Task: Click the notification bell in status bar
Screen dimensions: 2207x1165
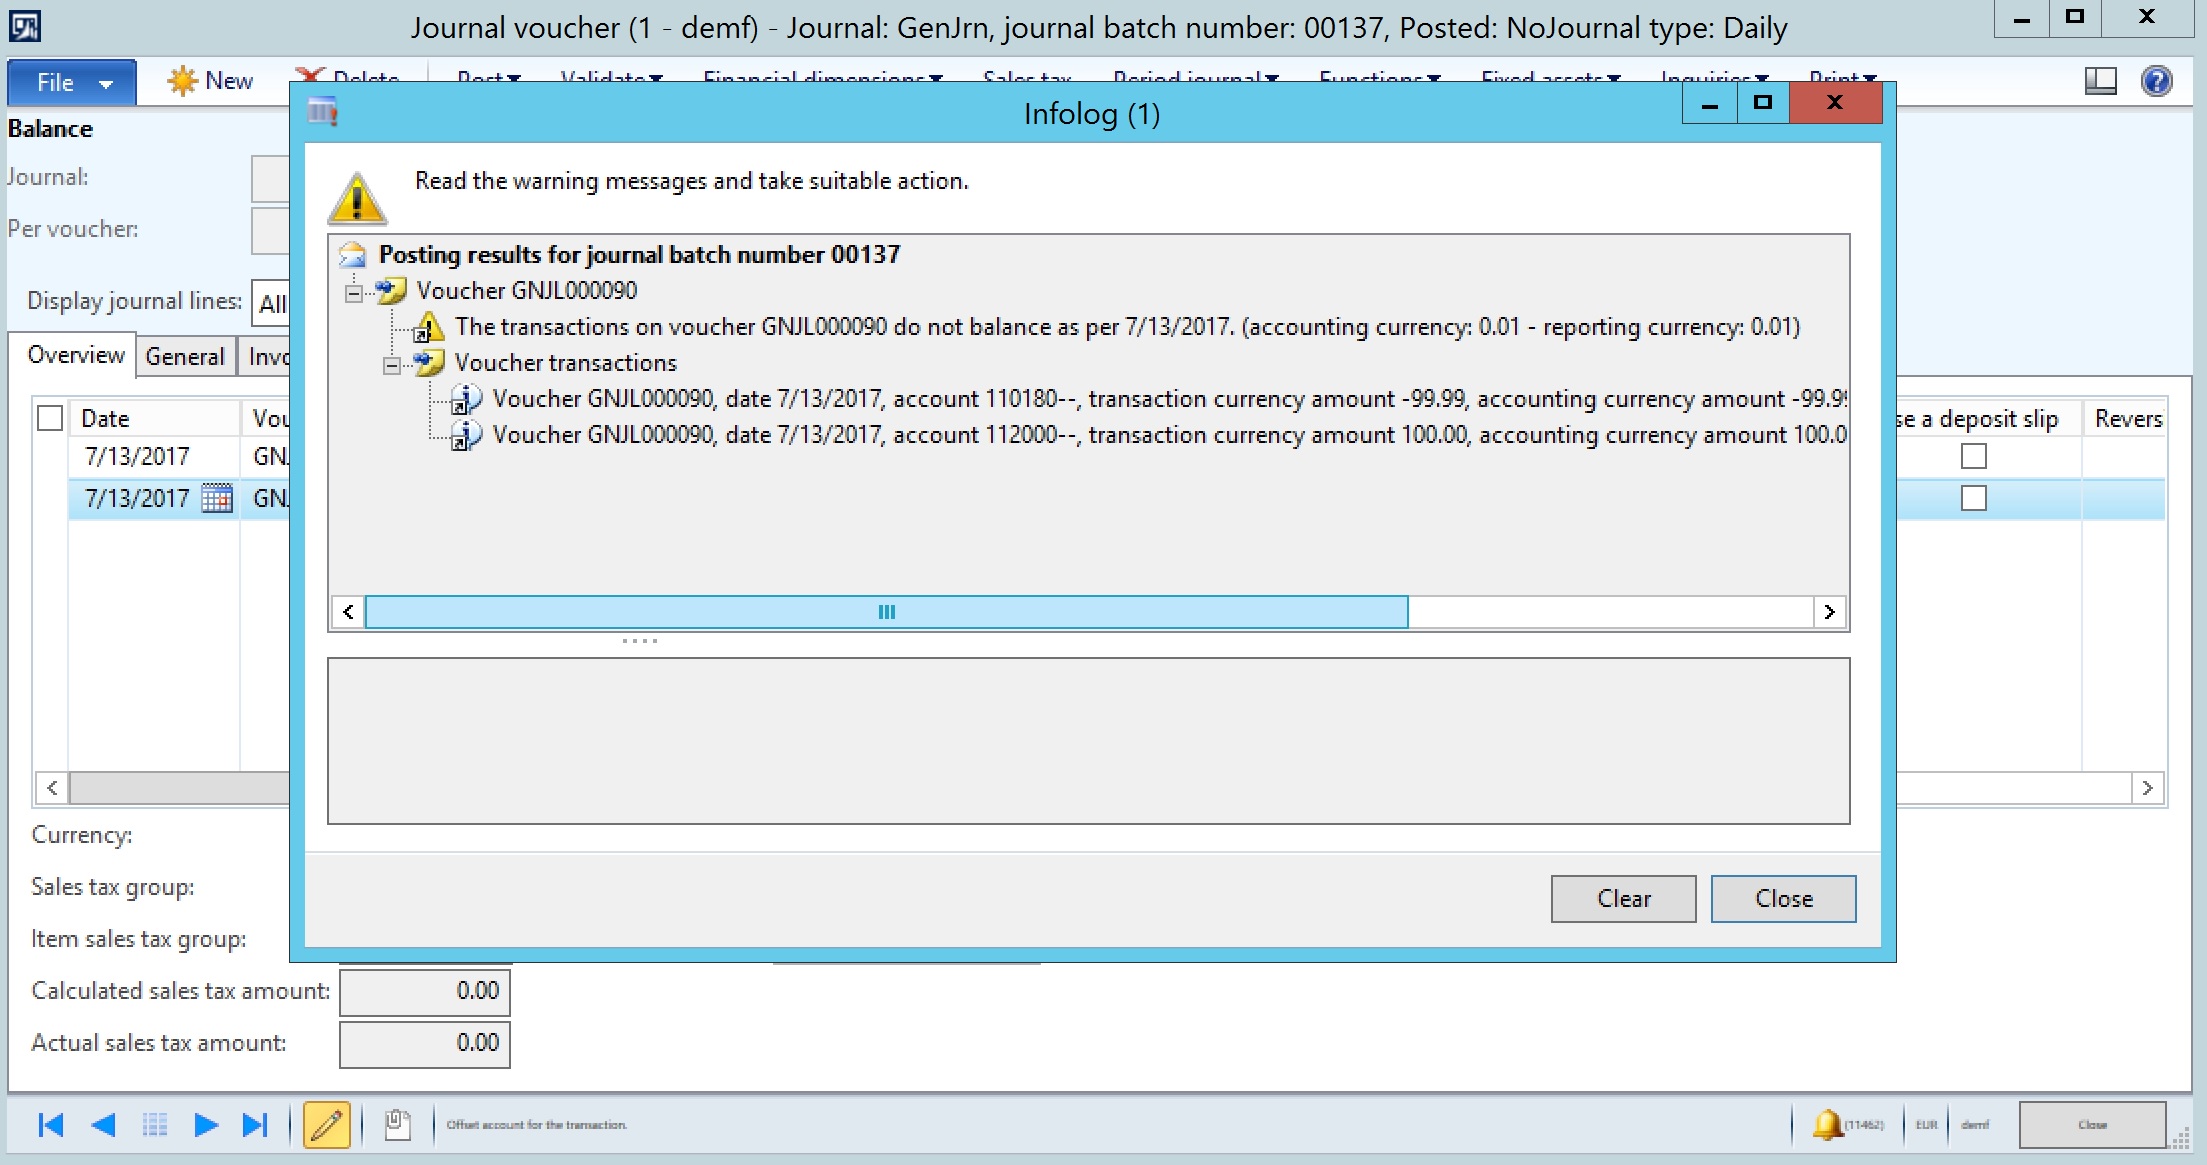Action: click(1827, 1124)
